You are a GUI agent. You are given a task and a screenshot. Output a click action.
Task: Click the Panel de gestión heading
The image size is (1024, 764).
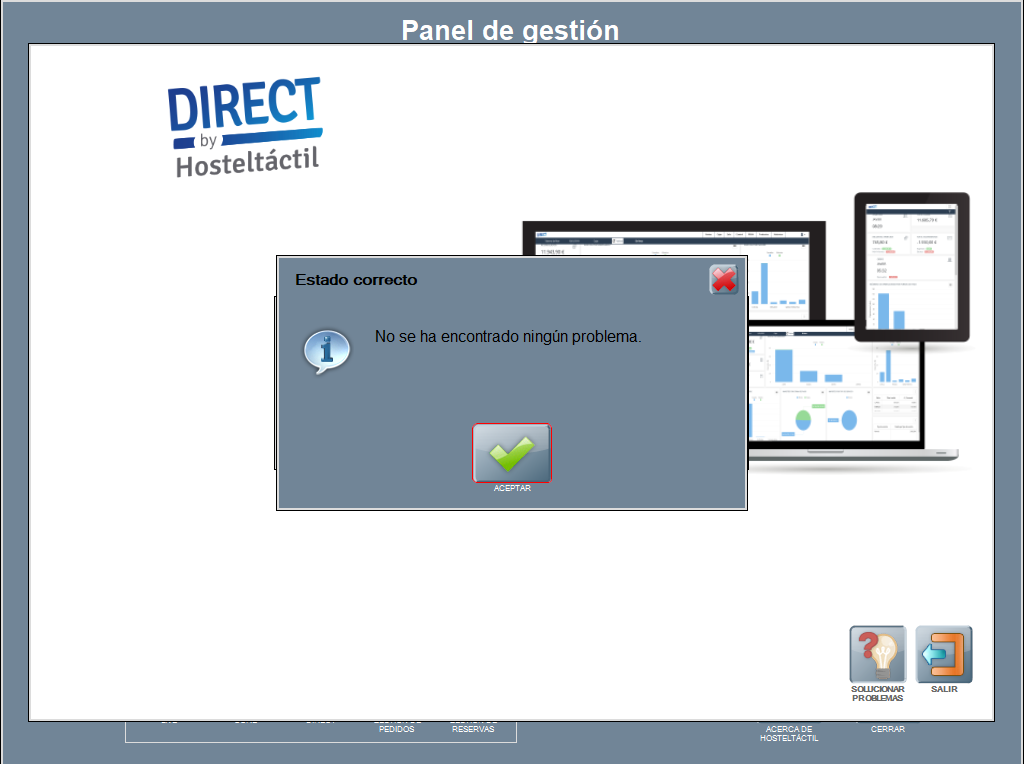[510, 30]
